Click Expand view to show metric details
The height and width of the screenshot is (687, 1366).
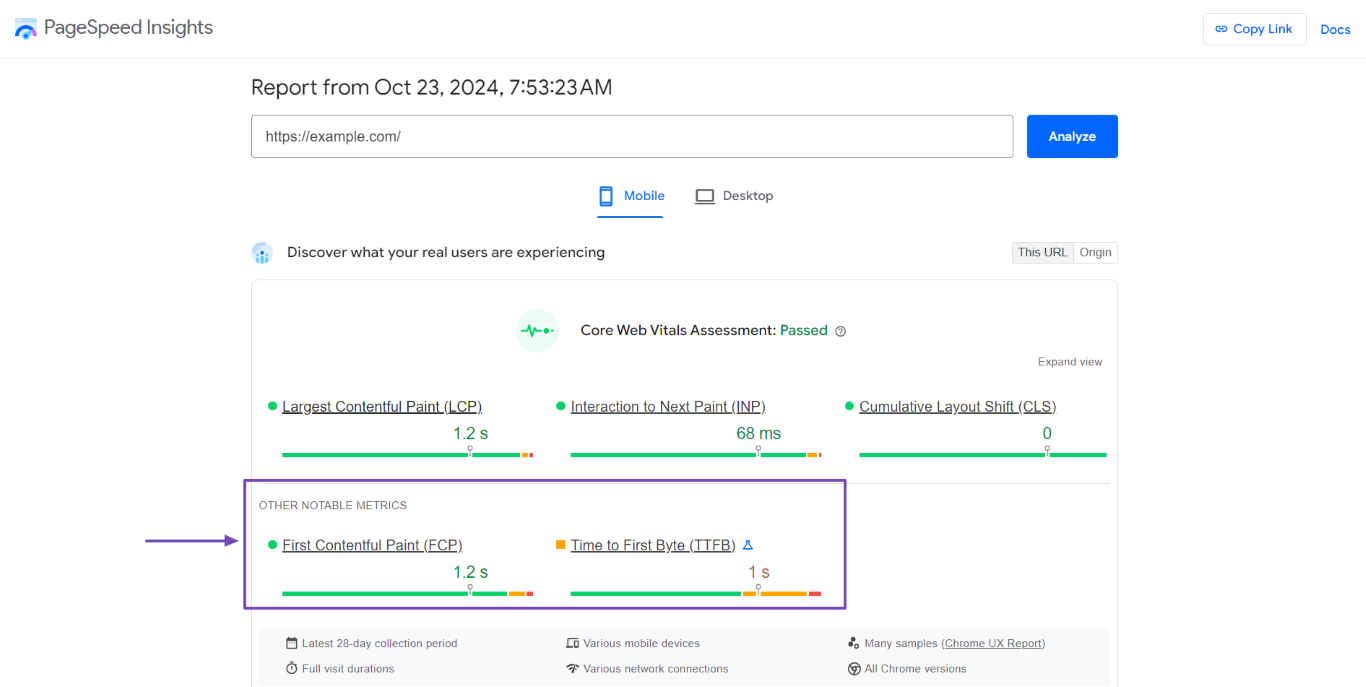[x=1070, y=361]
